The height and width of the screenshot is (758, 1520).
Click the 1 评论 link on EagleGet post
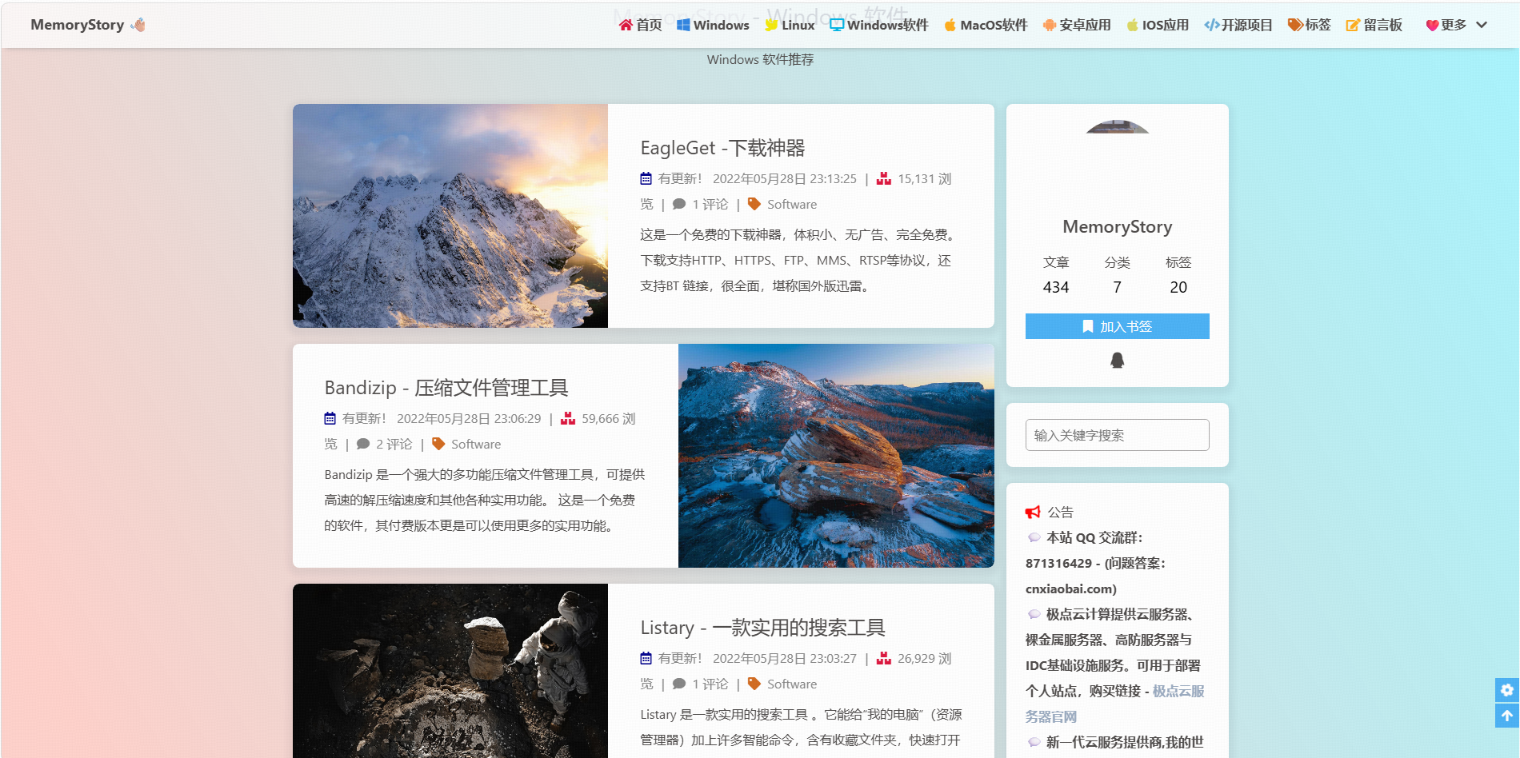(710, 204)
